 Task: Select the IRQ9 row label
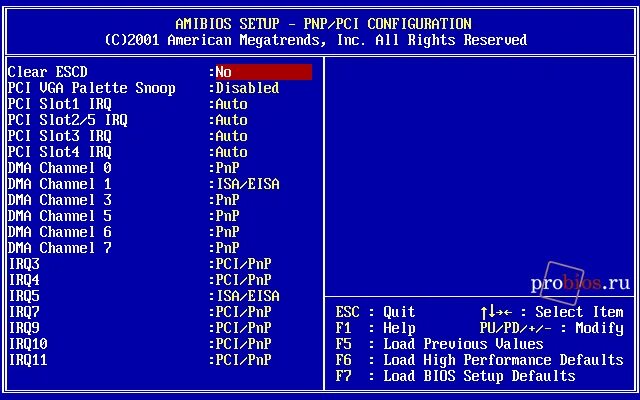click(24, 328)
